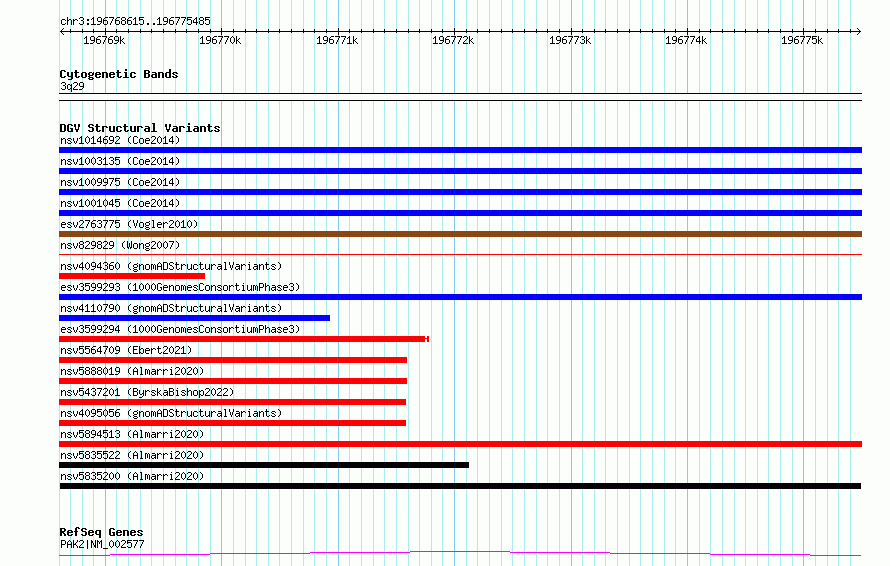Click the 196770k ruler tick label
This screenshot has width=890, height=566.
[x=220, y=40]
